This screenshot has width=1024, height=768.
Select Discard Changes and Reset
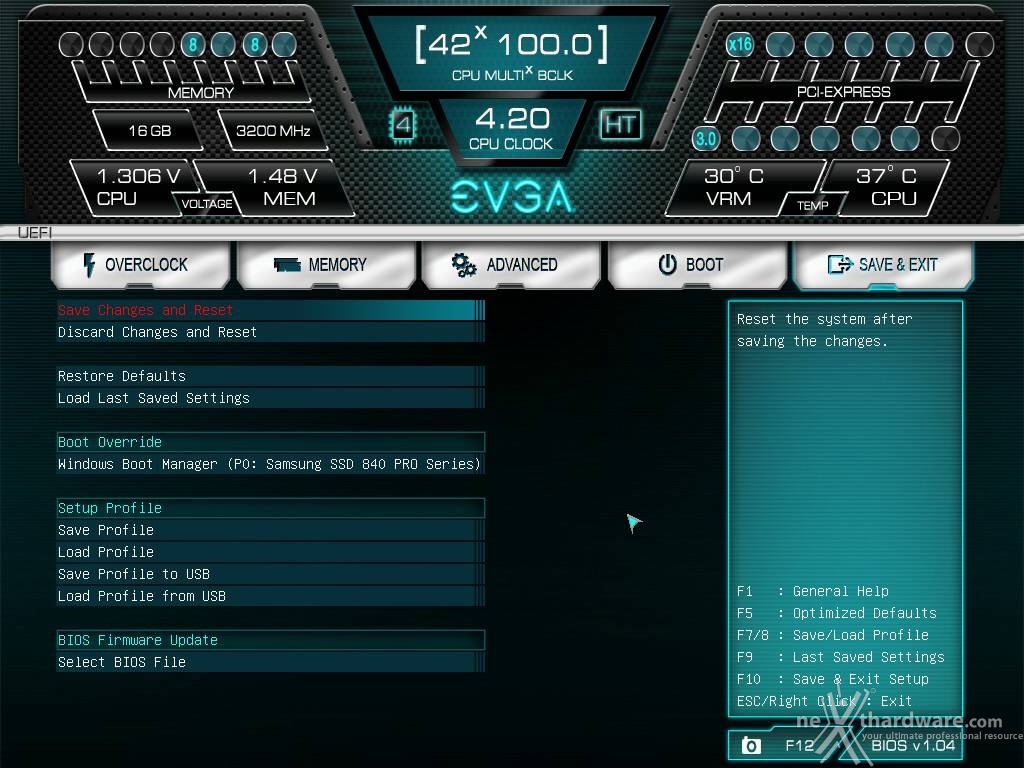tap(270, 332)
